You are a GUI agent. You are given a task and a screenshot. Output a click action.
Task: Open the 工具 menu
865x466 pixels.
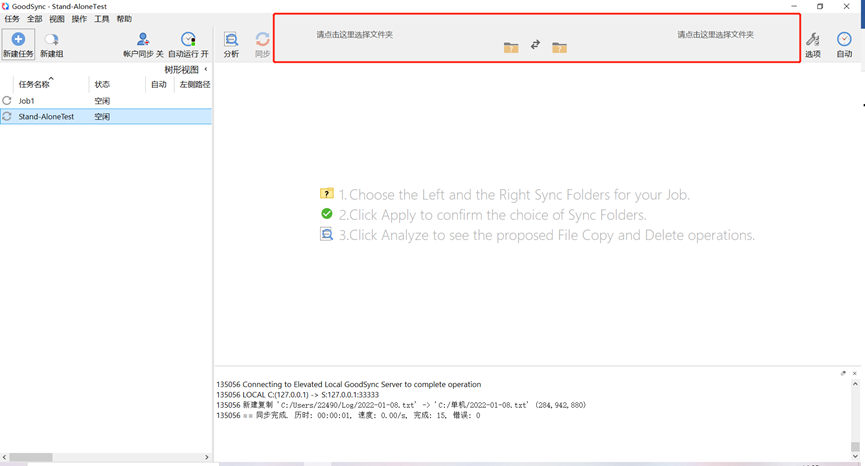pos(102,19)
